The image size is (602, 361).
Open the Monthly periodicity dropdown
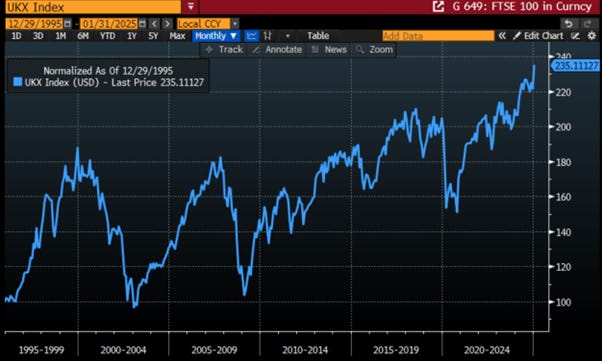pyautogui.click(x=216, y=36)
